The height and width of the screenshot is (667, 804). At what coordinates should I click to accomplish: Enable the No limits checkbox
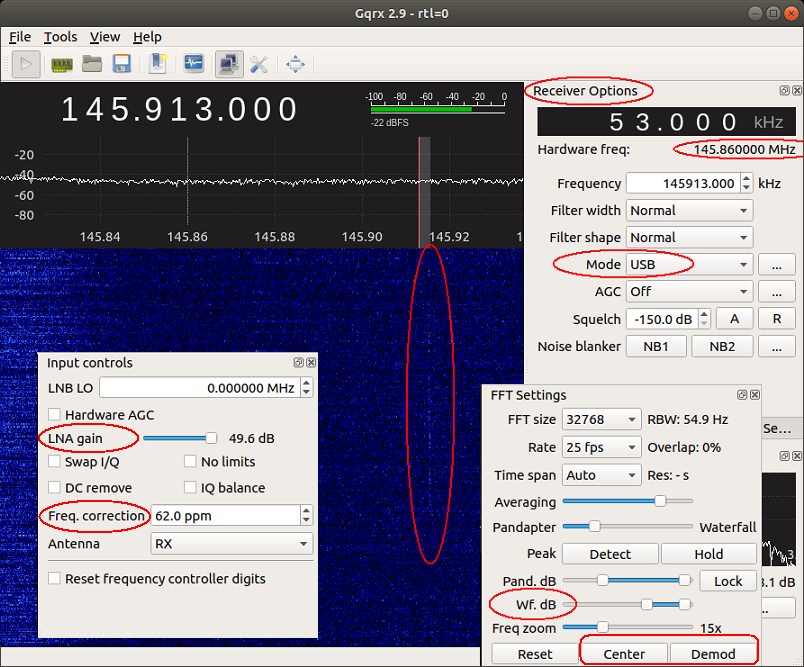pyautogui.click(x=190, y=461)
